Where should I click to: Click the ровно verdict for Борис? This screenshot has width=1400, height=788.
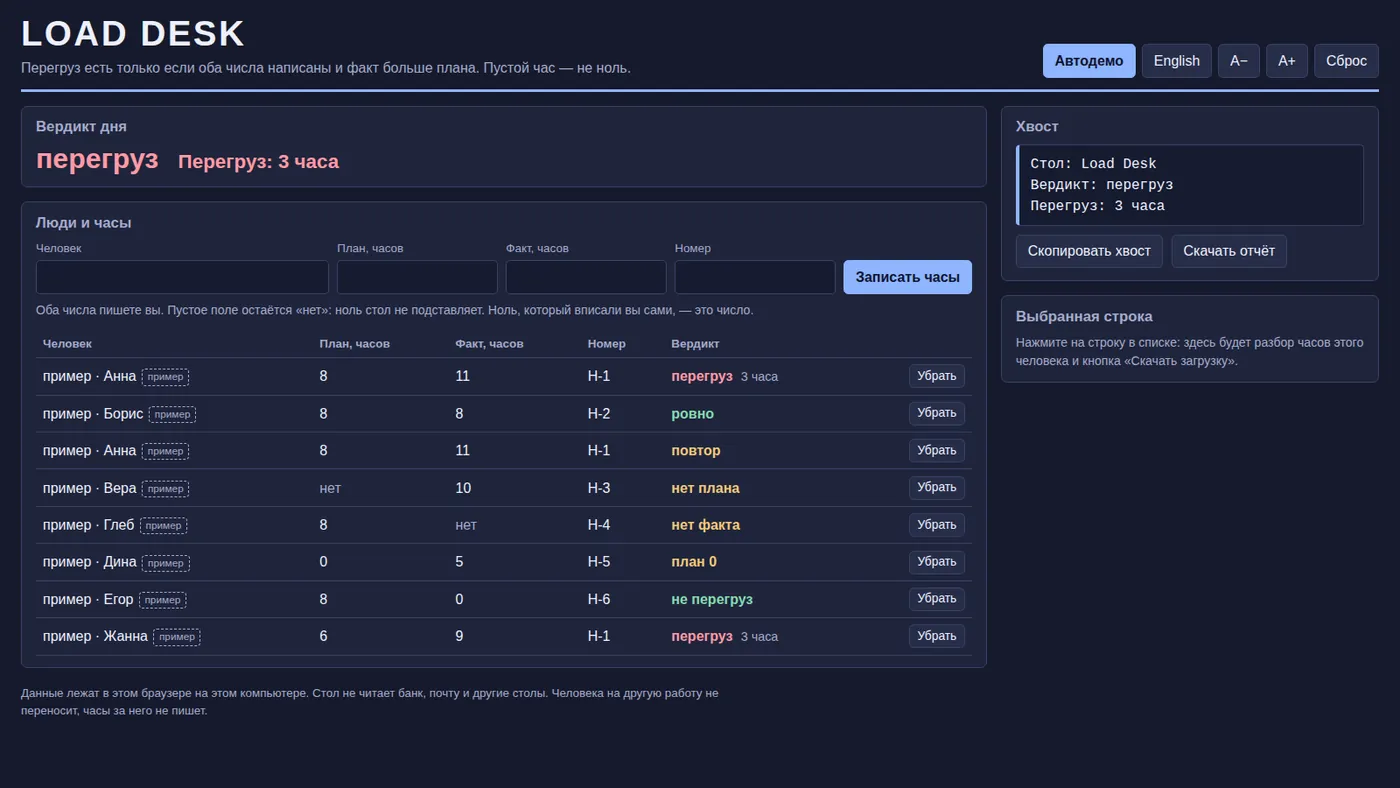coord(693,414)
